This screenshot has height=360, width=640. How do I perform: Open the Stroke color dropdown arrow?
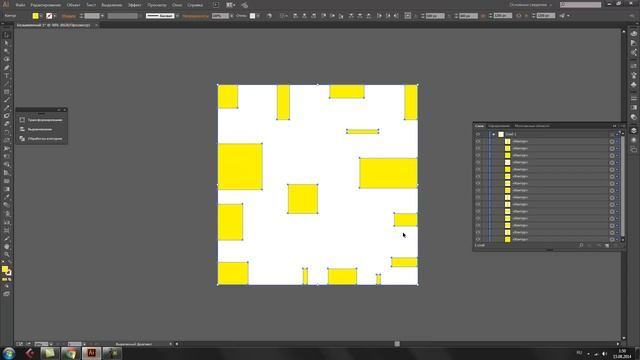pos(55,16)
